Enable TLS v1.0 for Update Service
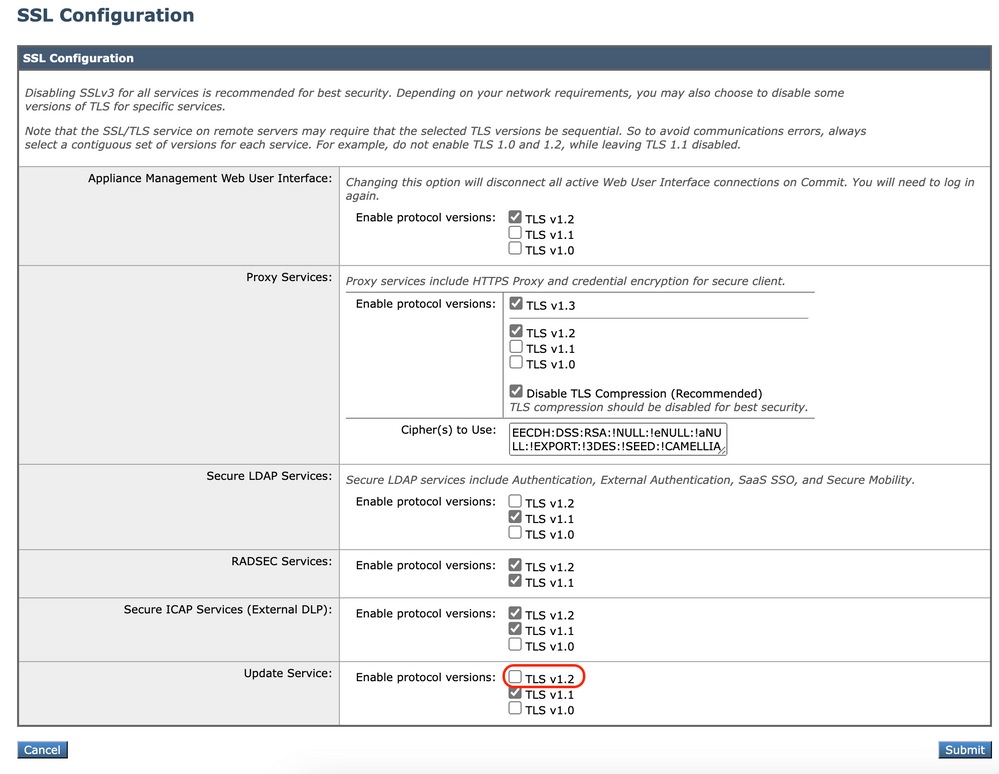999x774 pixels. click(515, 708)
